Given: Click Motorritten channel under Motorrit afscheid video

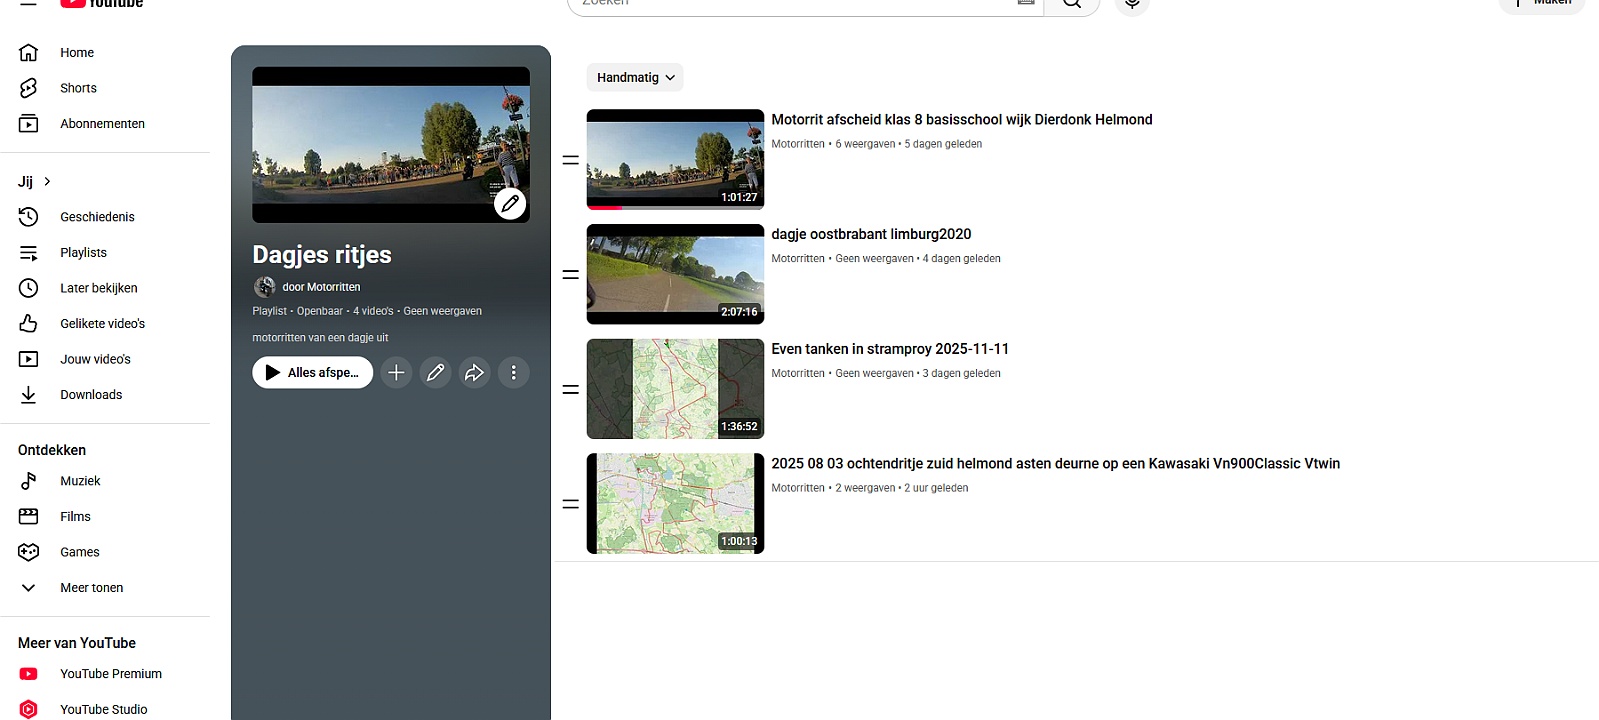Looking at the screenshot, I should coord(798,144).
